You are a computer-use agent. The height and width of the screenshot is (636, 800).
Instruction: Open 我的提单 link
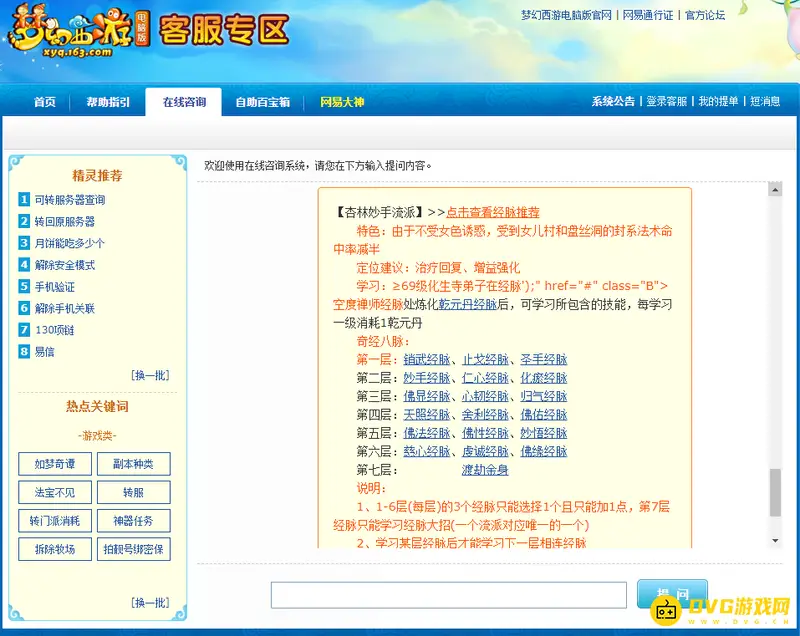point(718,101)
